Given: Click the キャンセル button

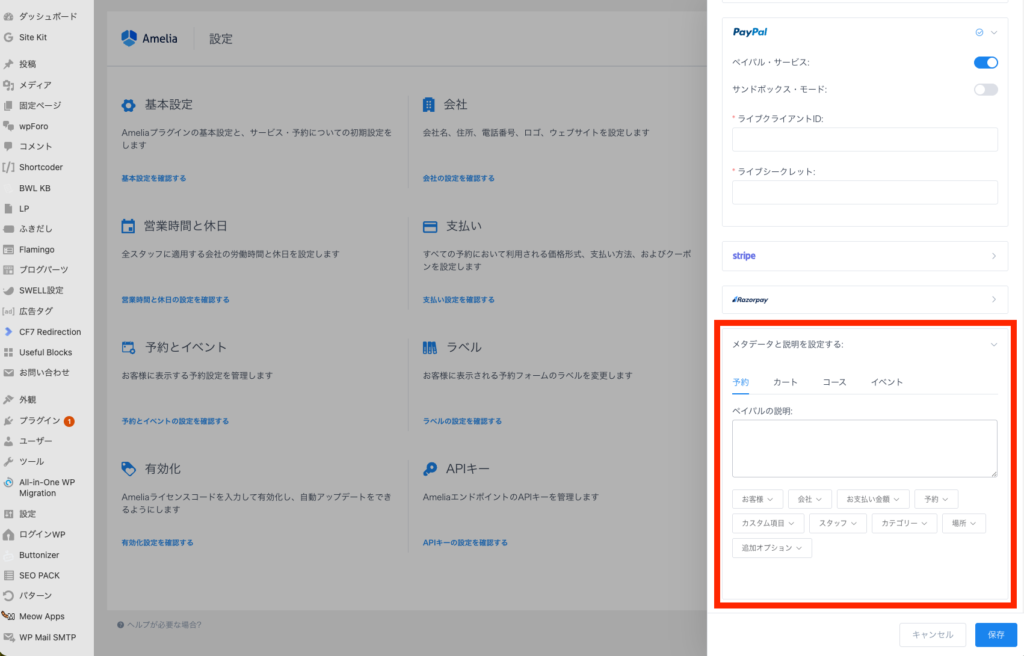Looking at the screenshot, I should pyautogui.click(x=932, y=634).
